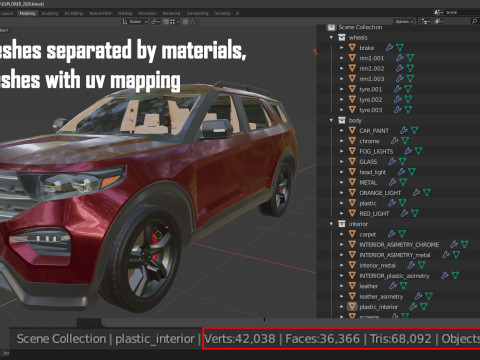Select the Modeling workspace tab
The height and width of the screenshot is (360, 480).
click(x=27, y=13)
